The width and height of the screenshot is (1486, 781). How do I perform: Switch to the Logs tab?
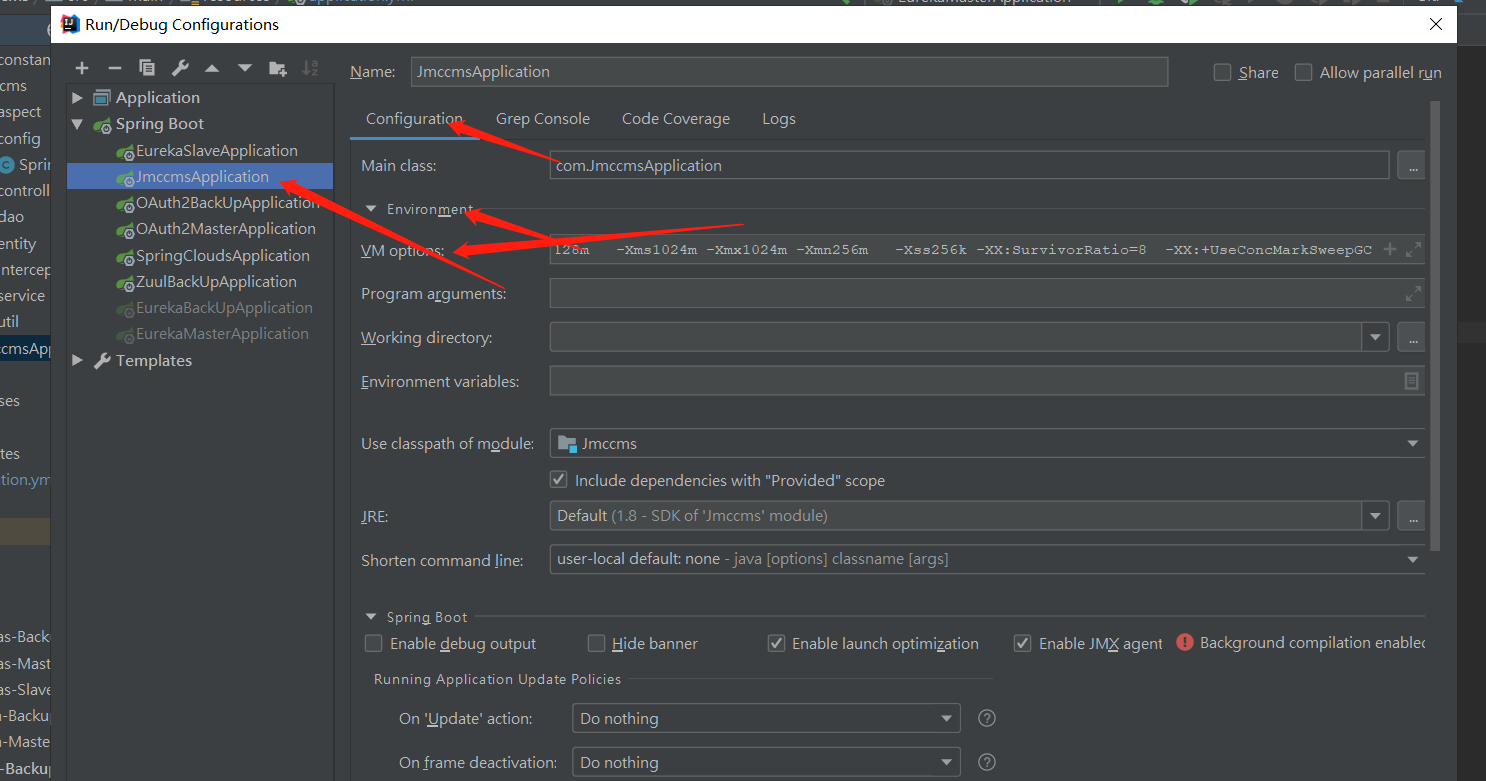pyautogui.click(x=779, y=119)
